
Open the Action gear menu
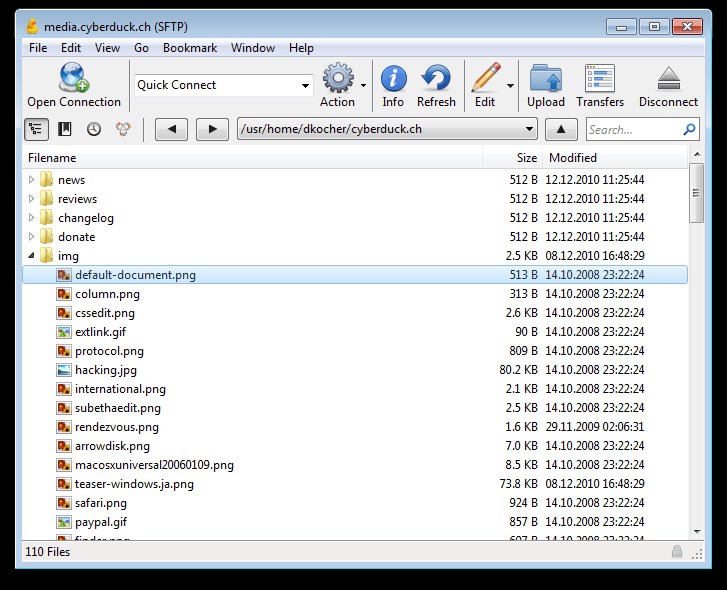pyautogui.click(x=338, y=78)
